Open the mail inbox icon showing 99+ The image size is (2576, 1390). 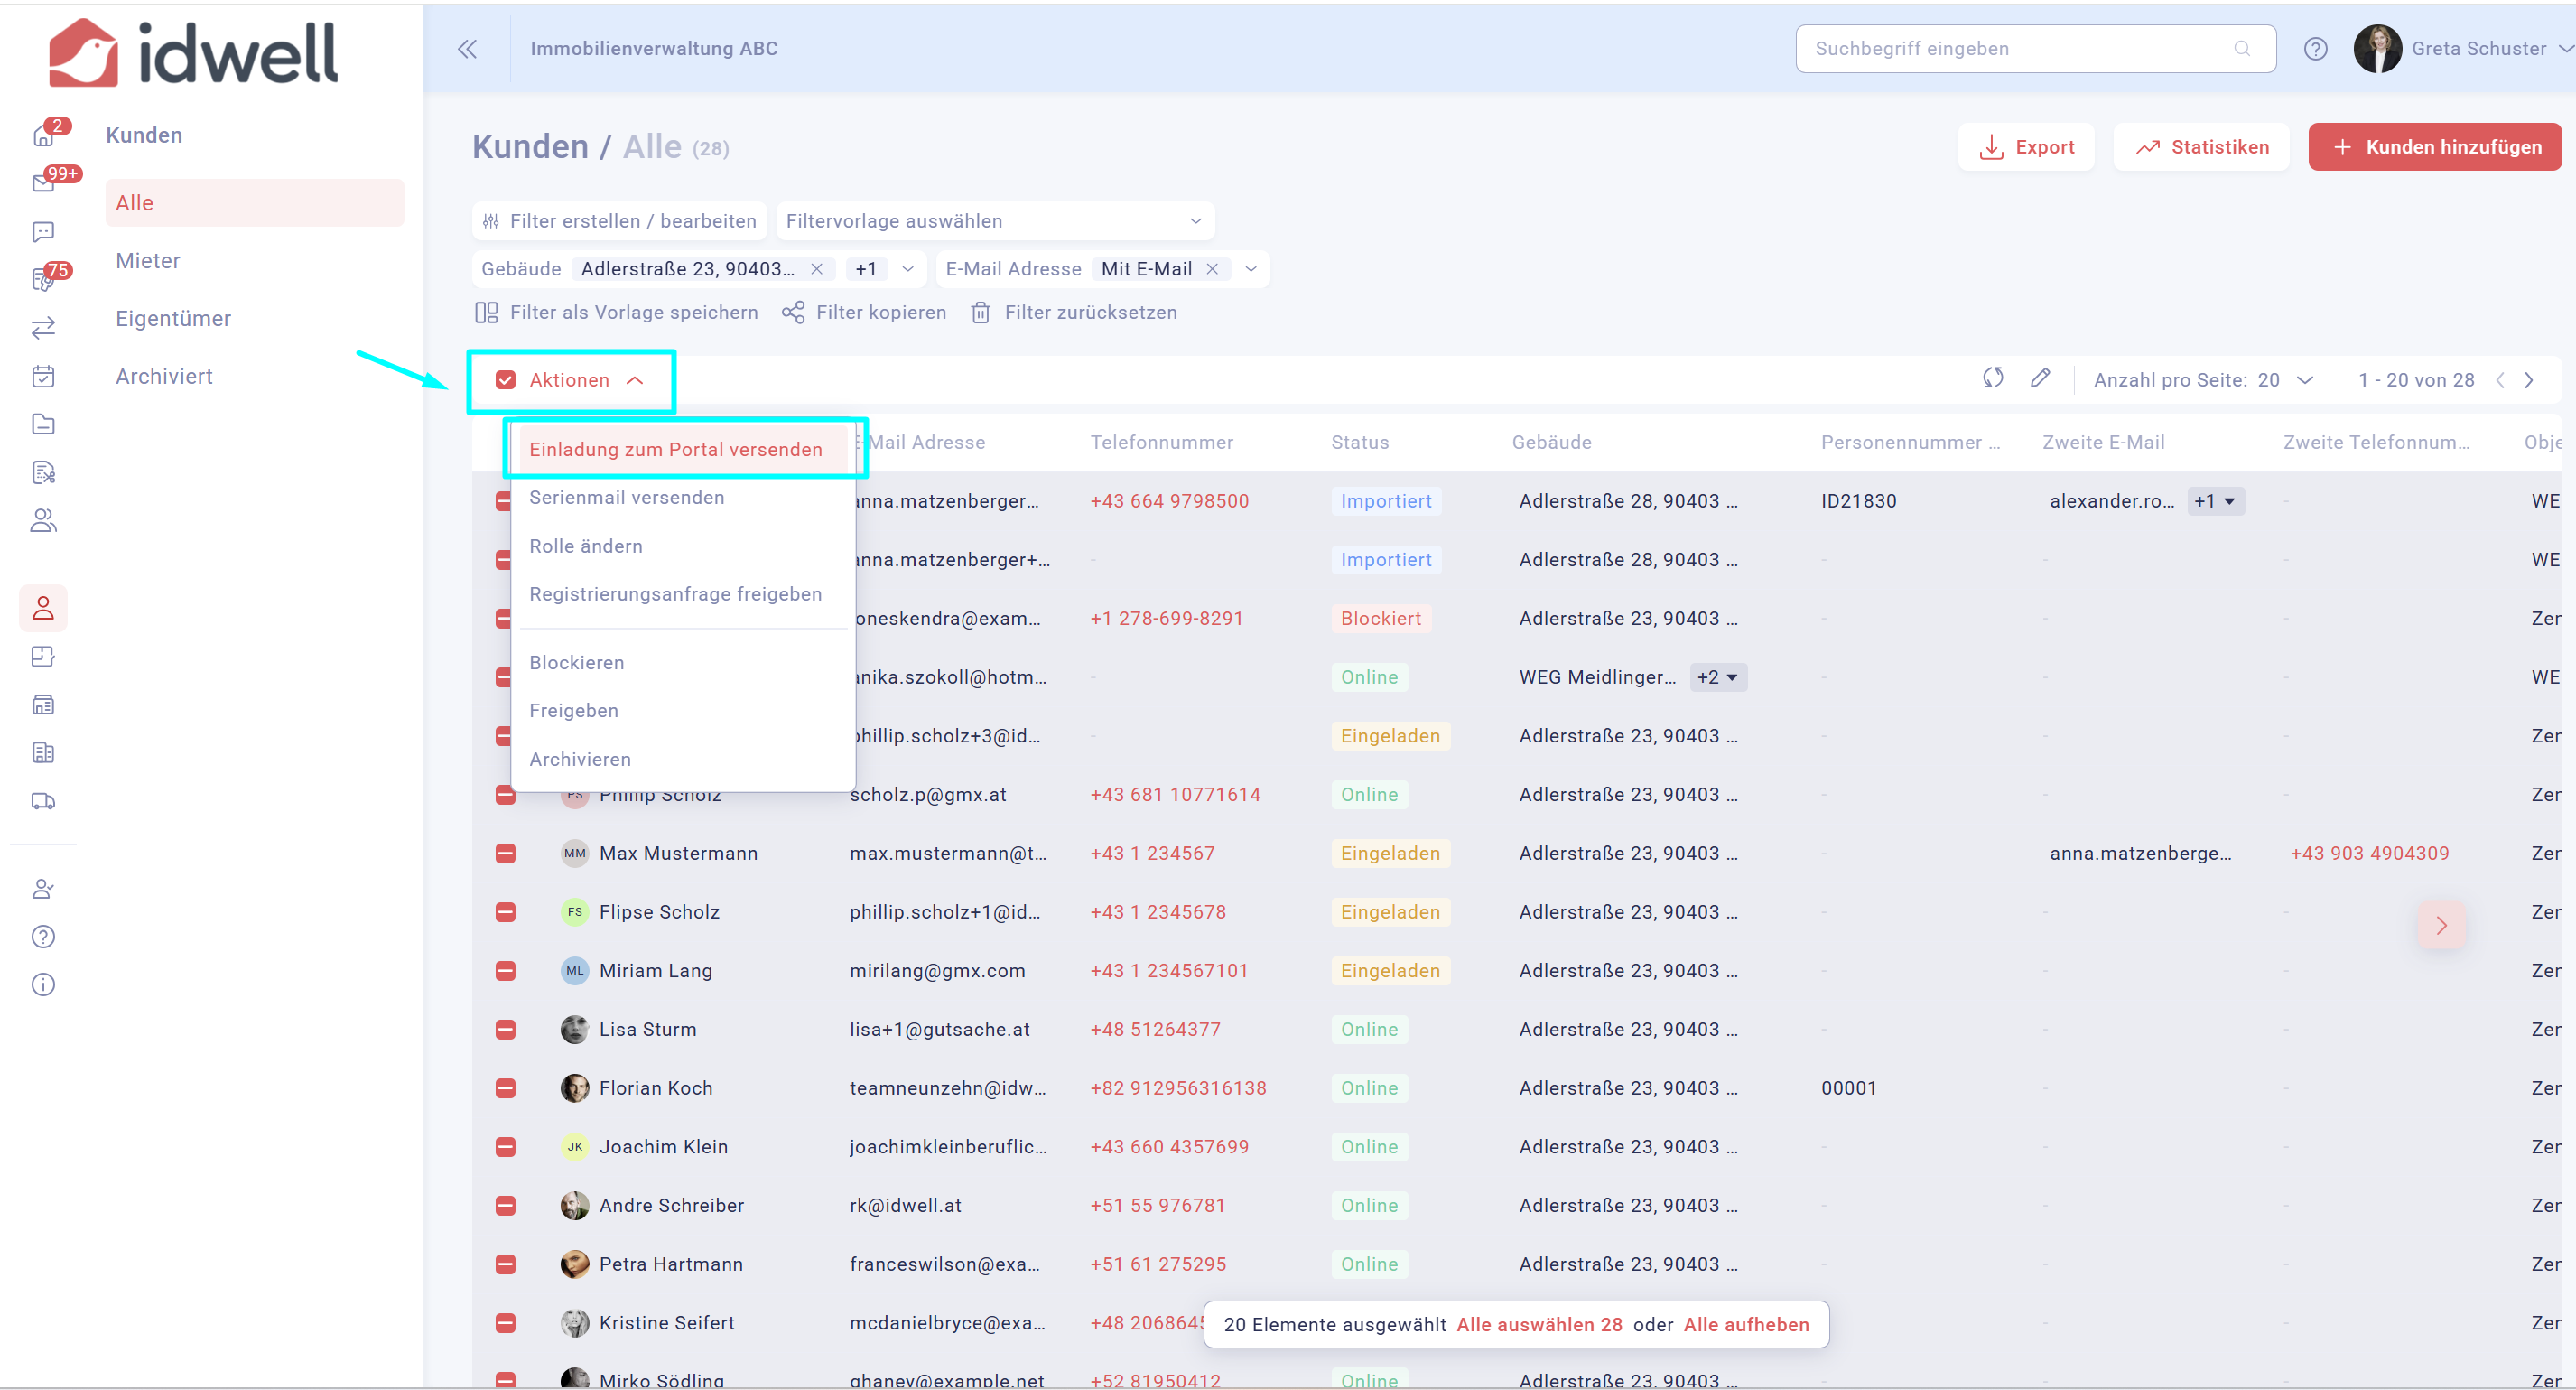coord(43,183)
